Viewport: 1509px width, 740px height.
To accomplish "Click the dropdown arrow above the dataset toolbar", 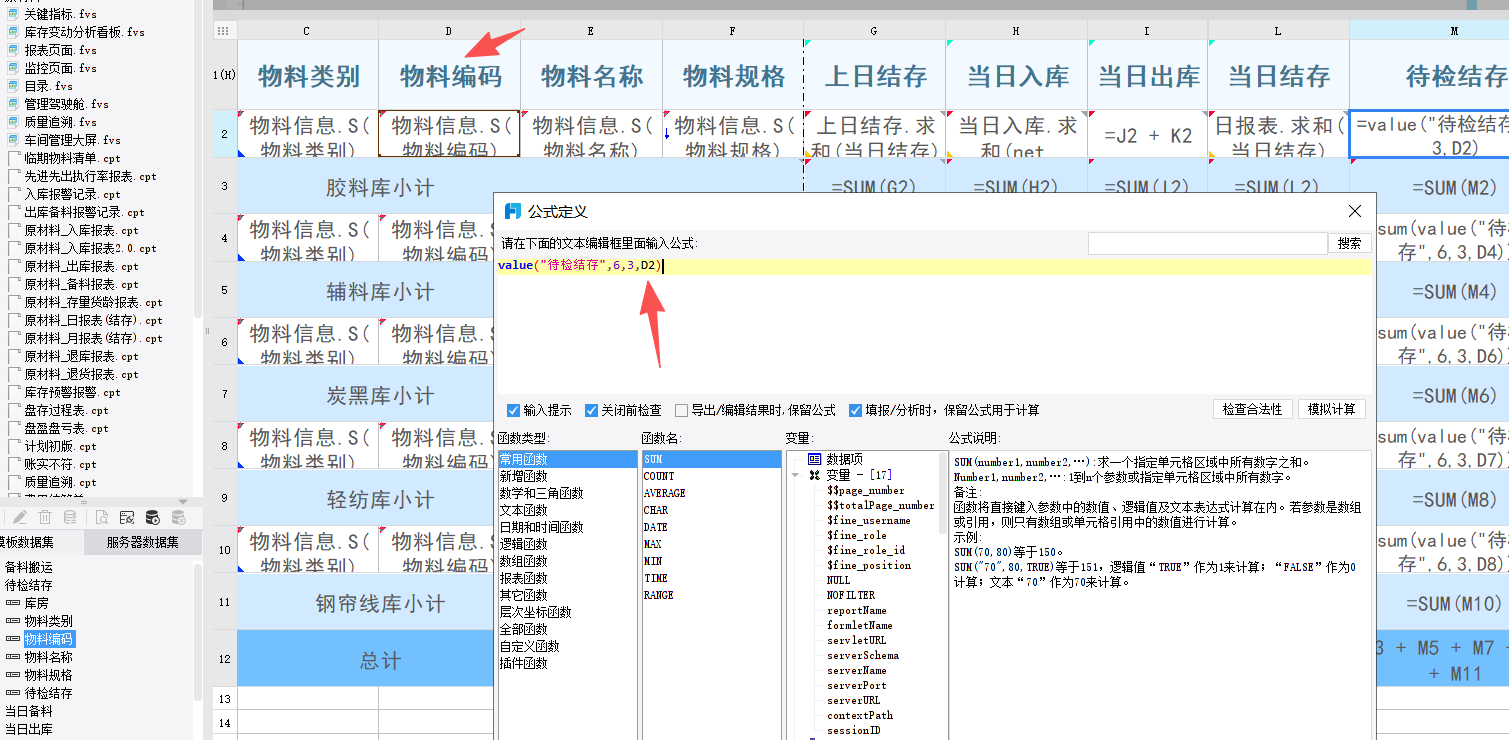I will tap(183, 502).
